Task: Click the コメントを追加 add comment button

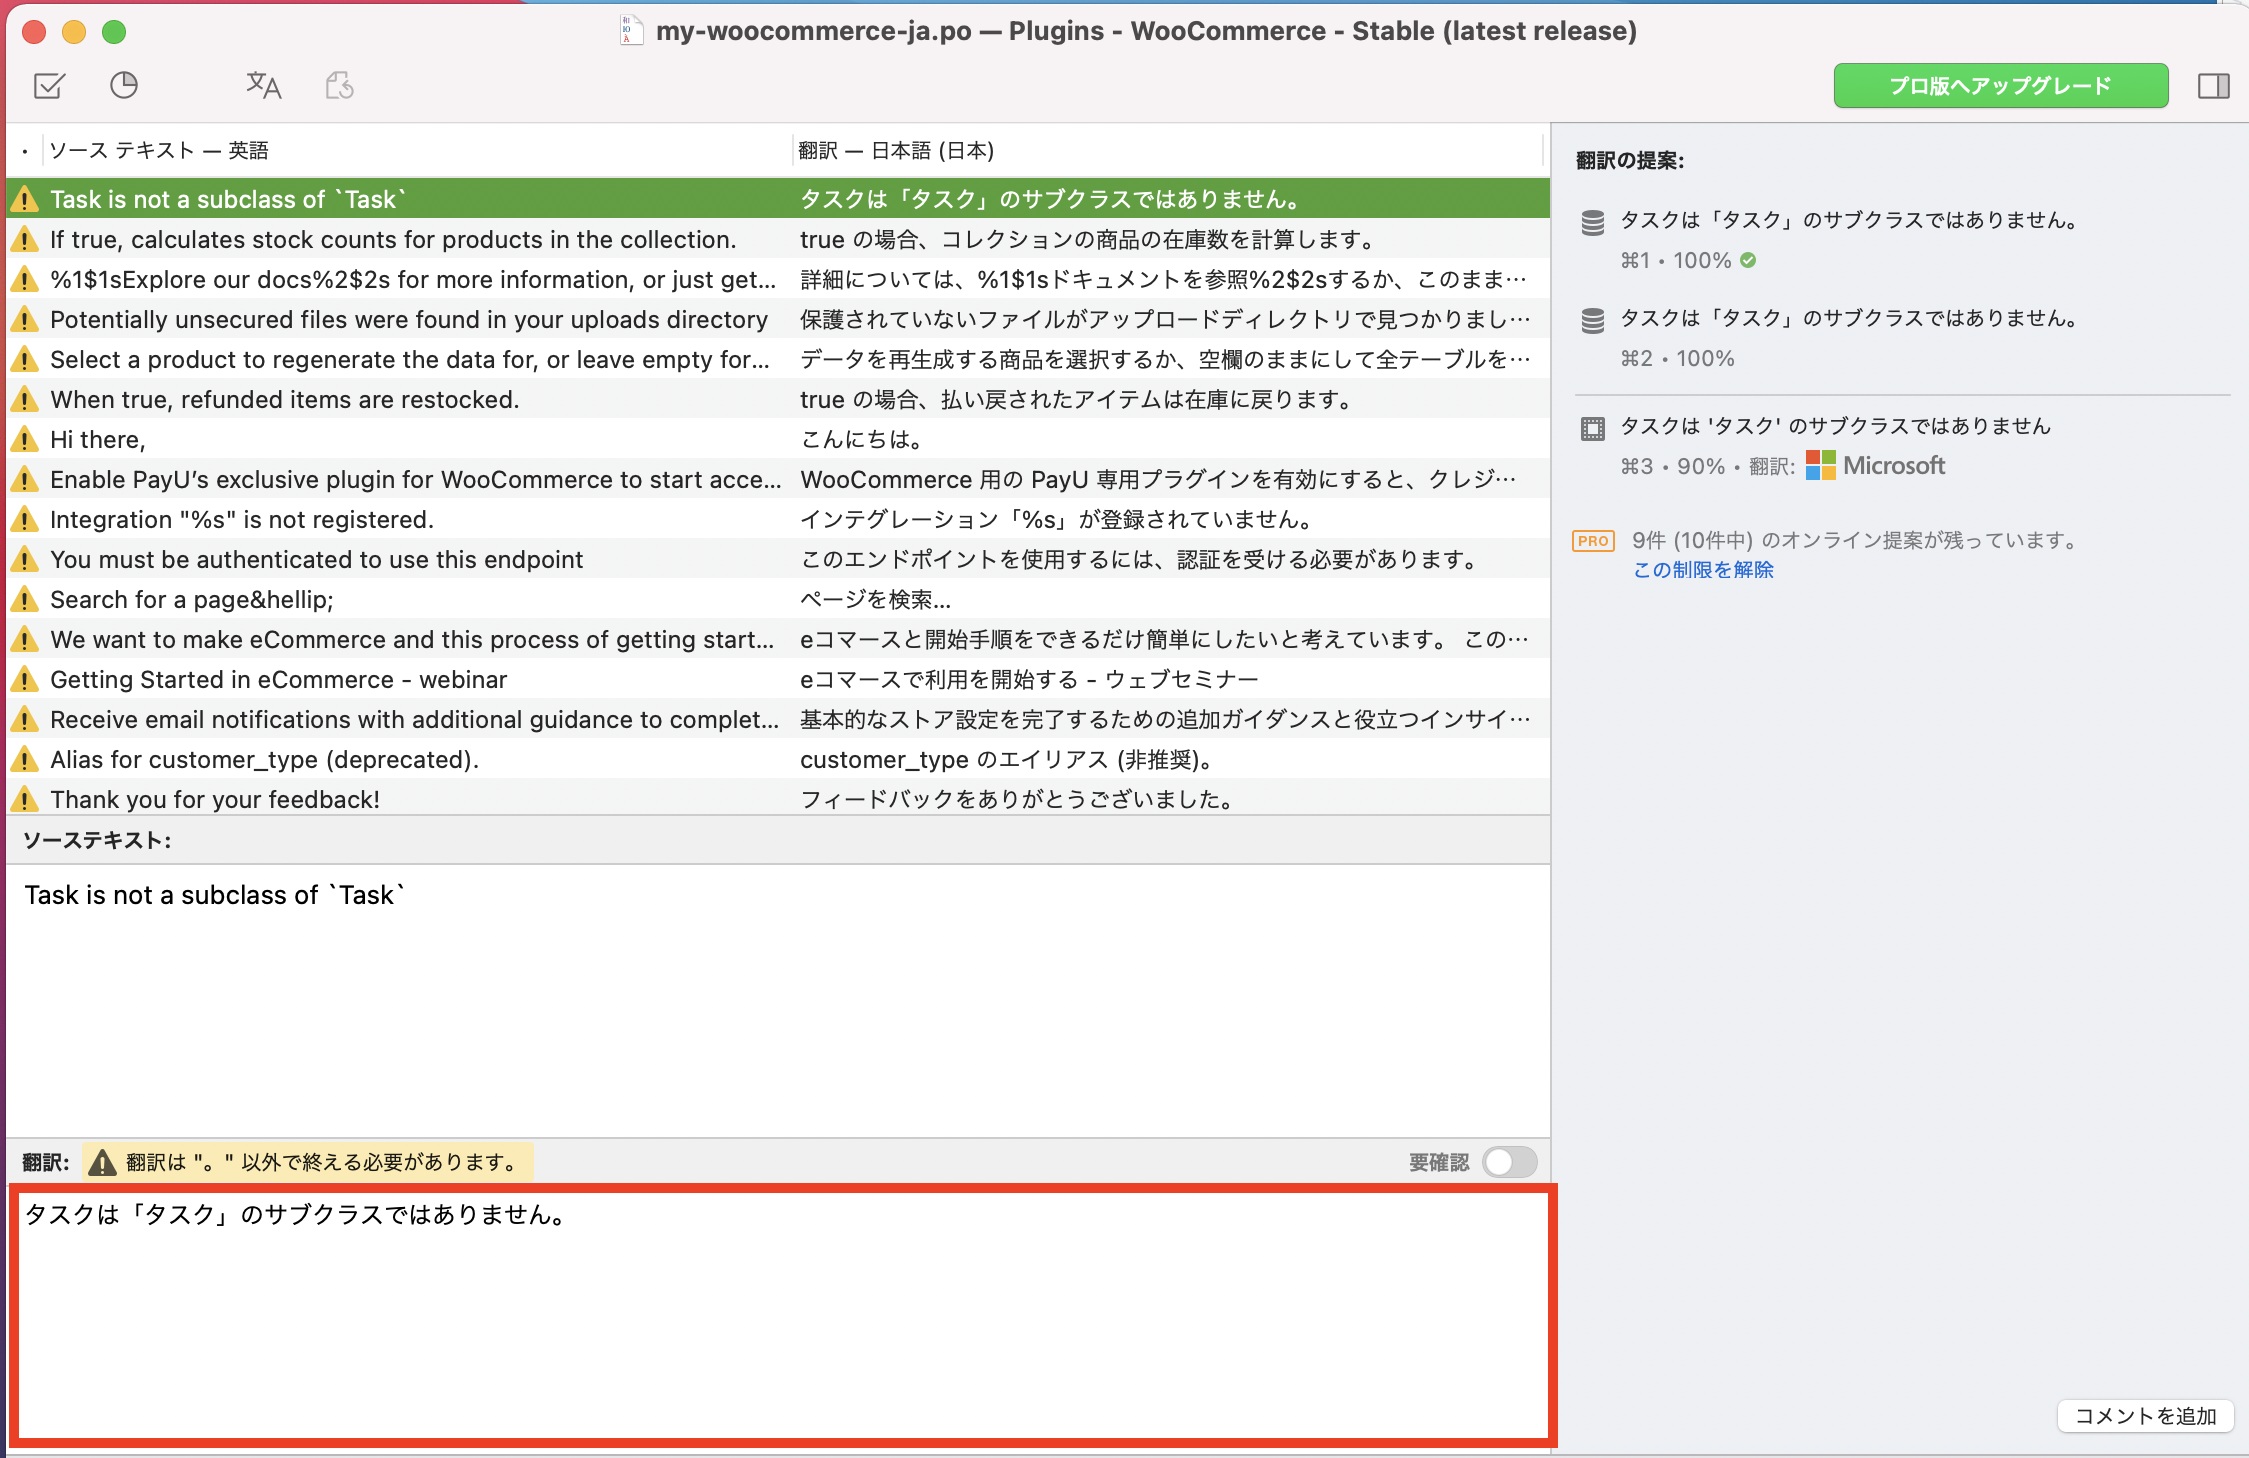Action: pos(2146,1416)
